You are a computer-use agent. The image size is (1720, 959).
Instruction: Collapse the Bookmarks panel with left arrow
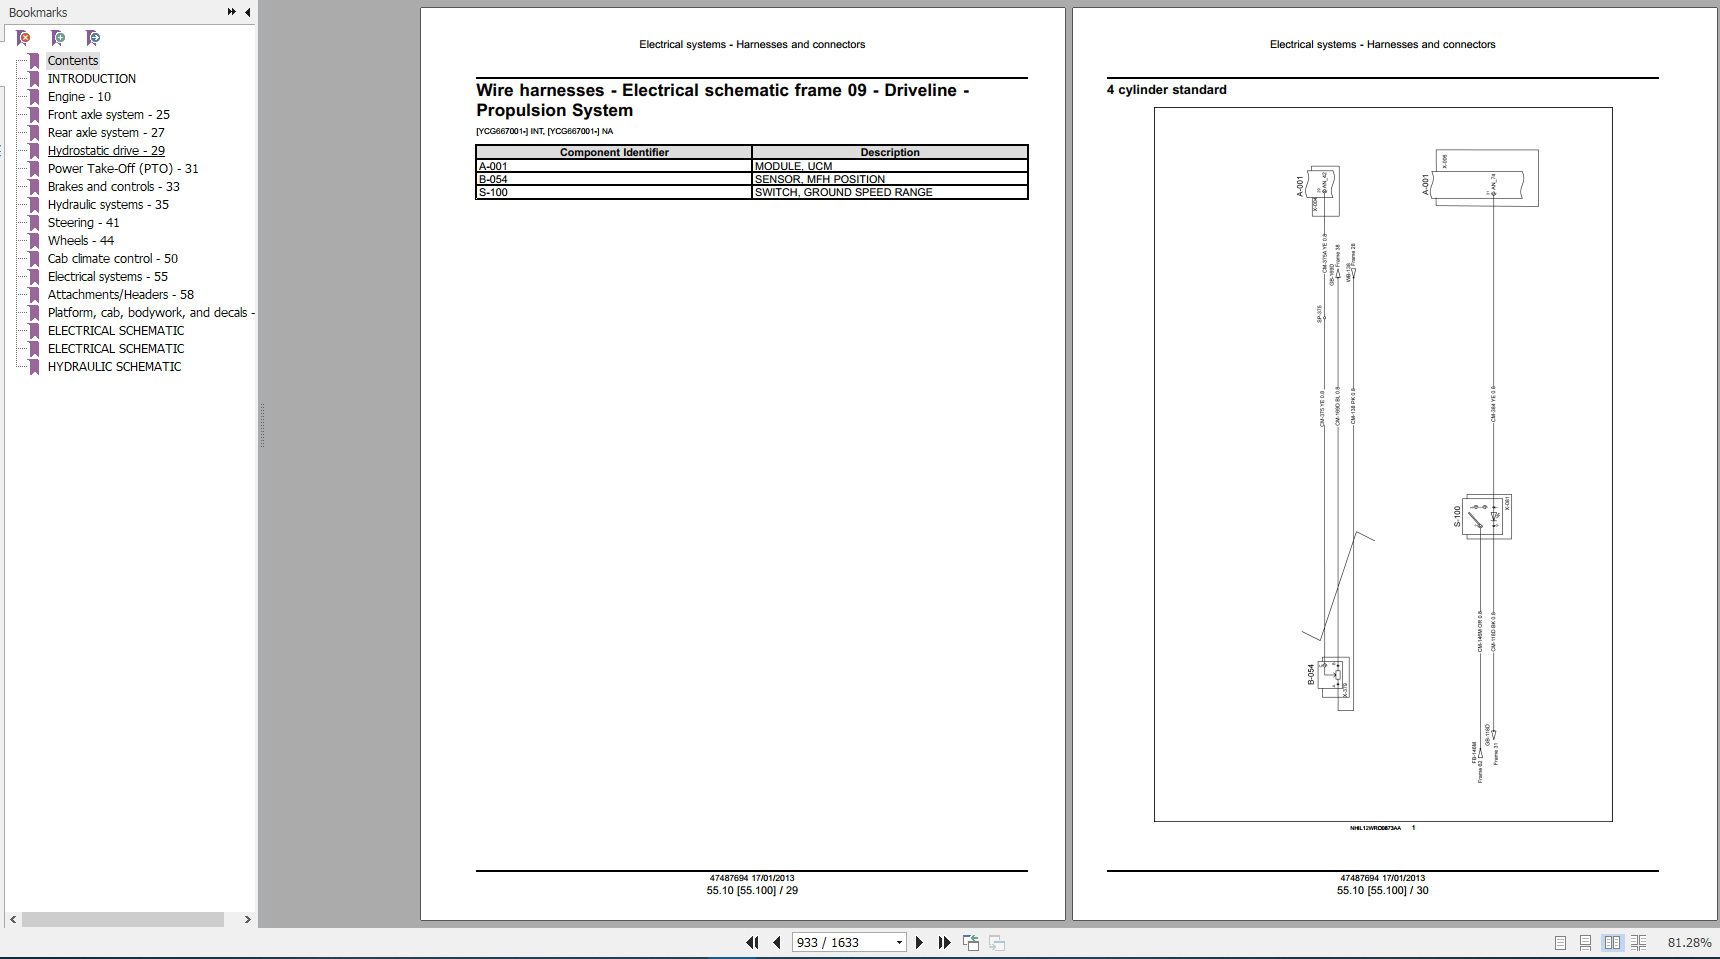click(248, 12)
